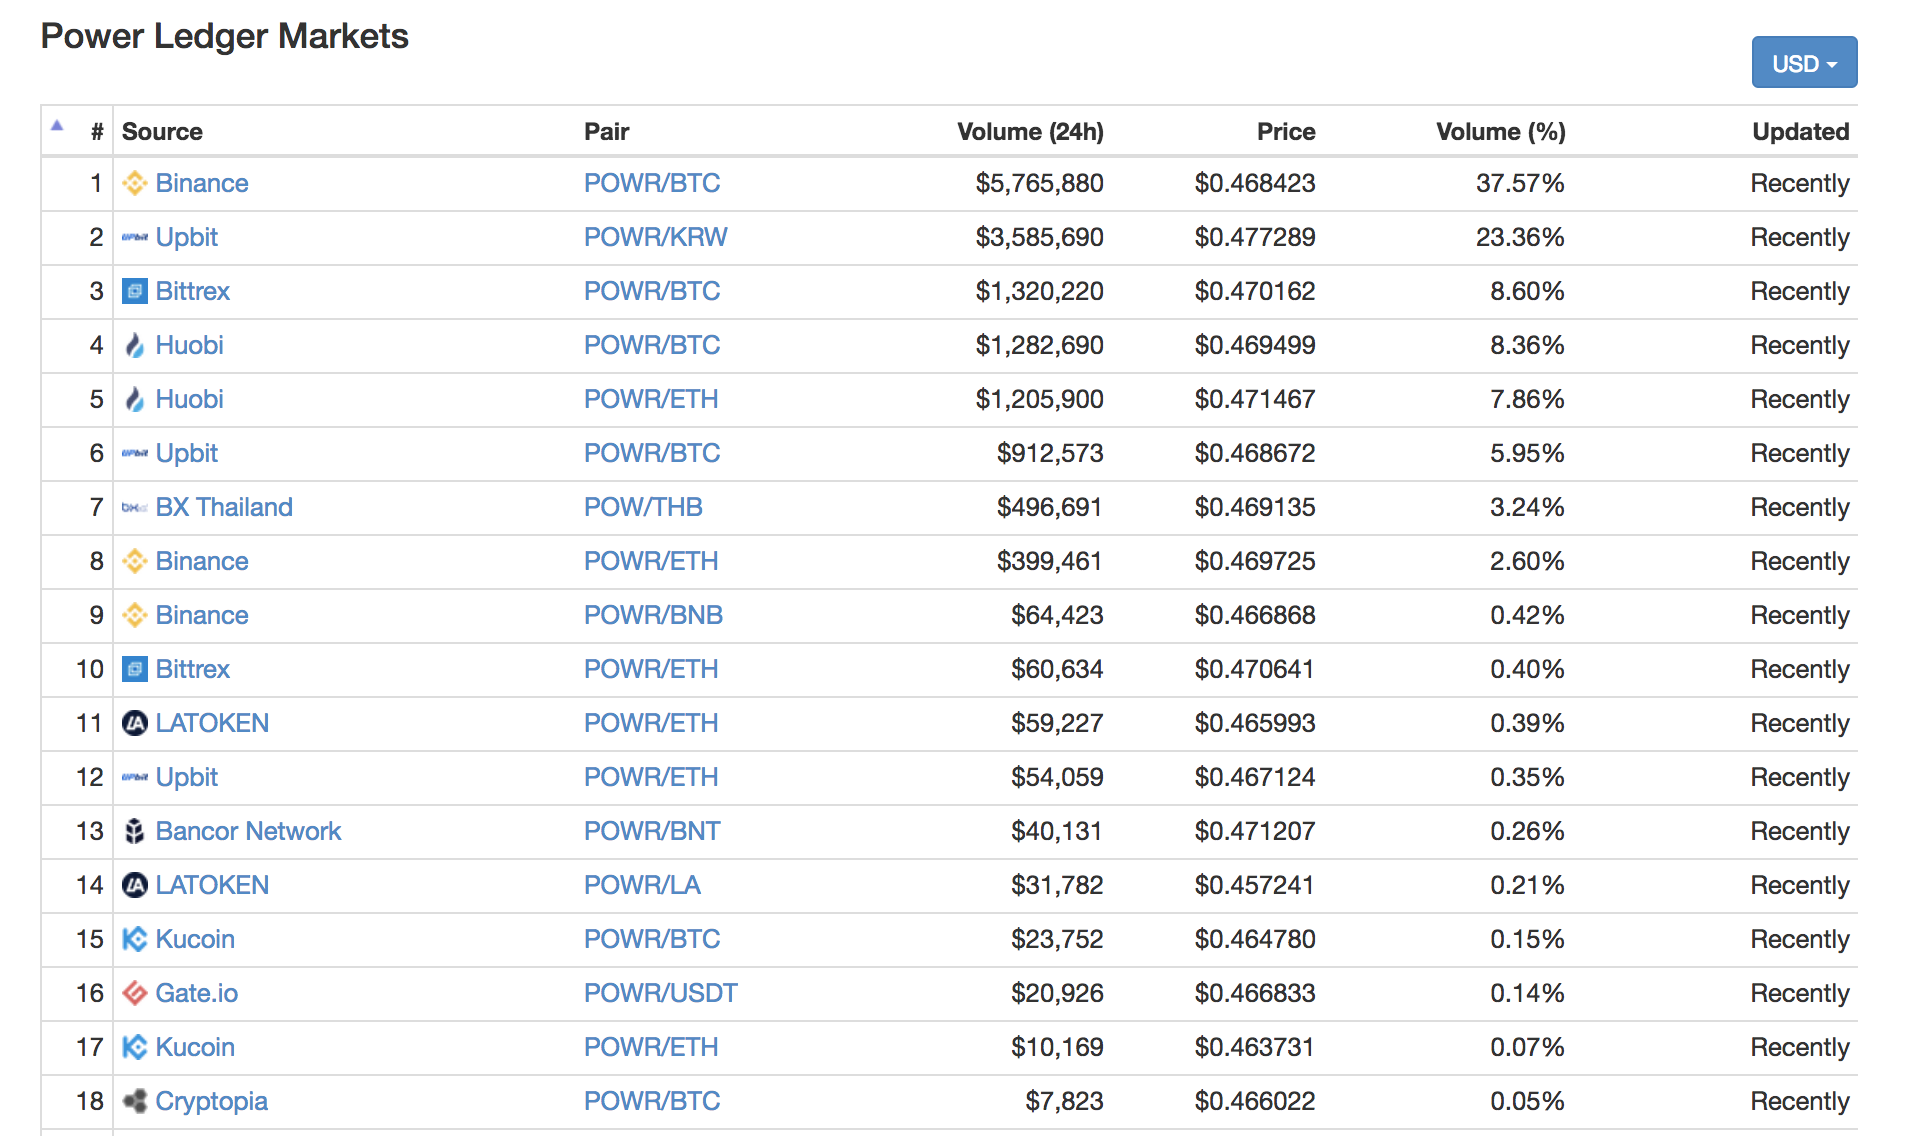Viewport: 1914px width, 1136px height.
Task: Sort by Volume (%) column header
Action: (x=1501, y=131)
